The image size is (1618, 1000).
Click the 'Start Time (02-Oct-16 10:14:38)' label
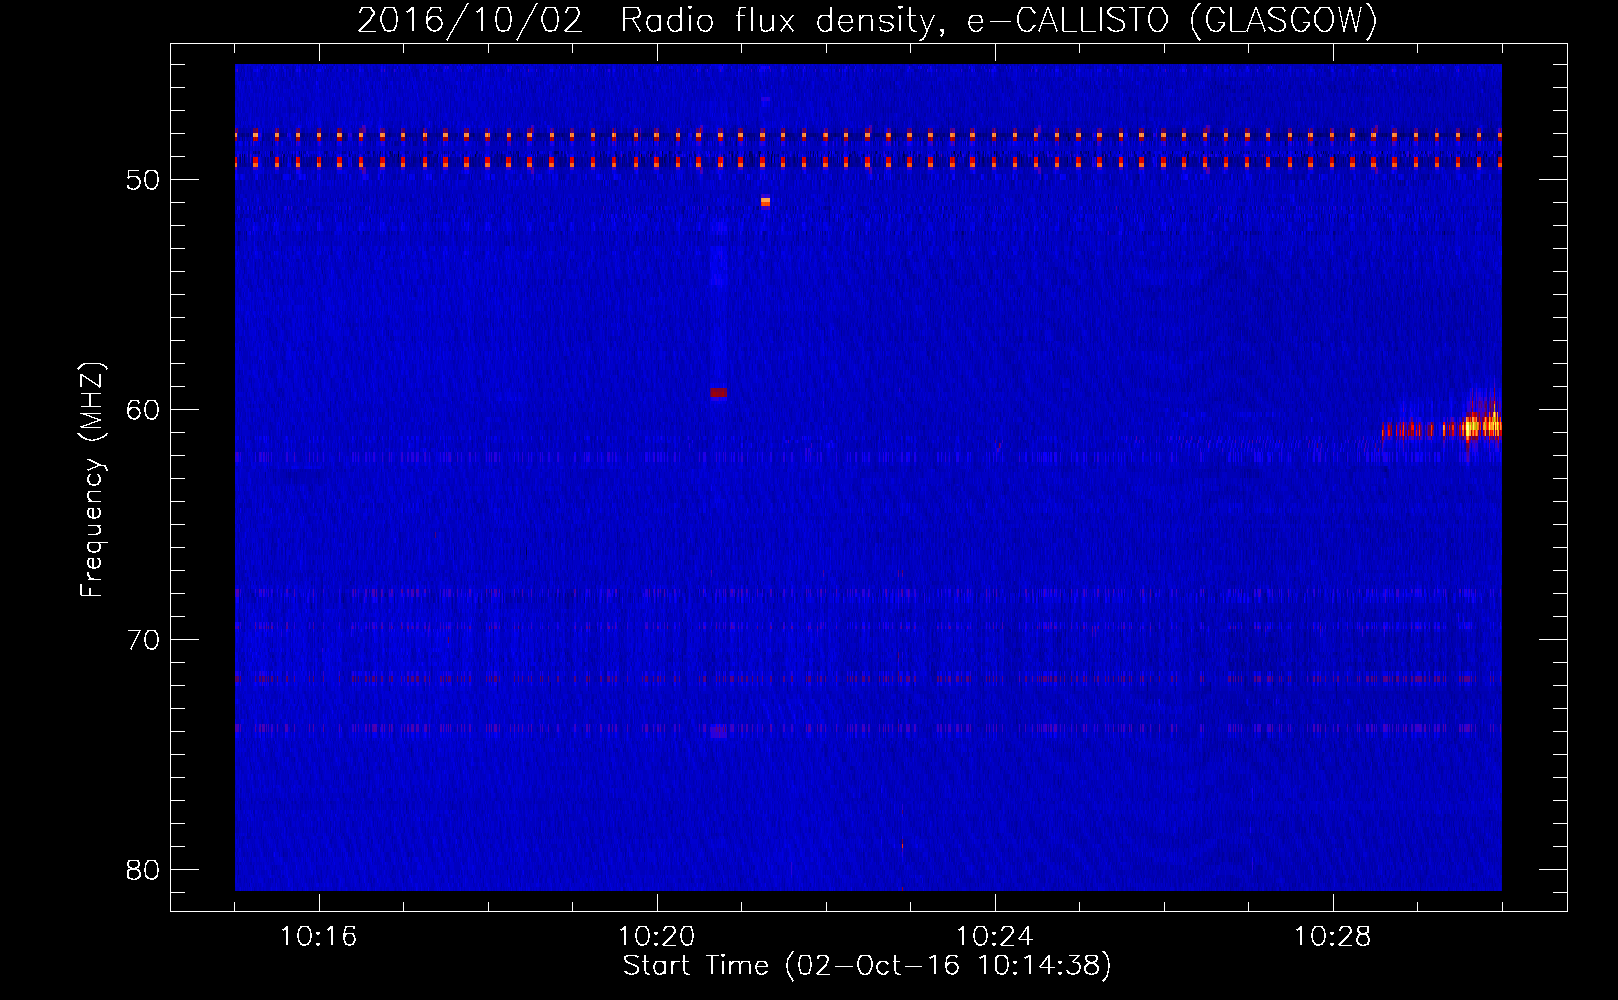click(x=867, y=966)
